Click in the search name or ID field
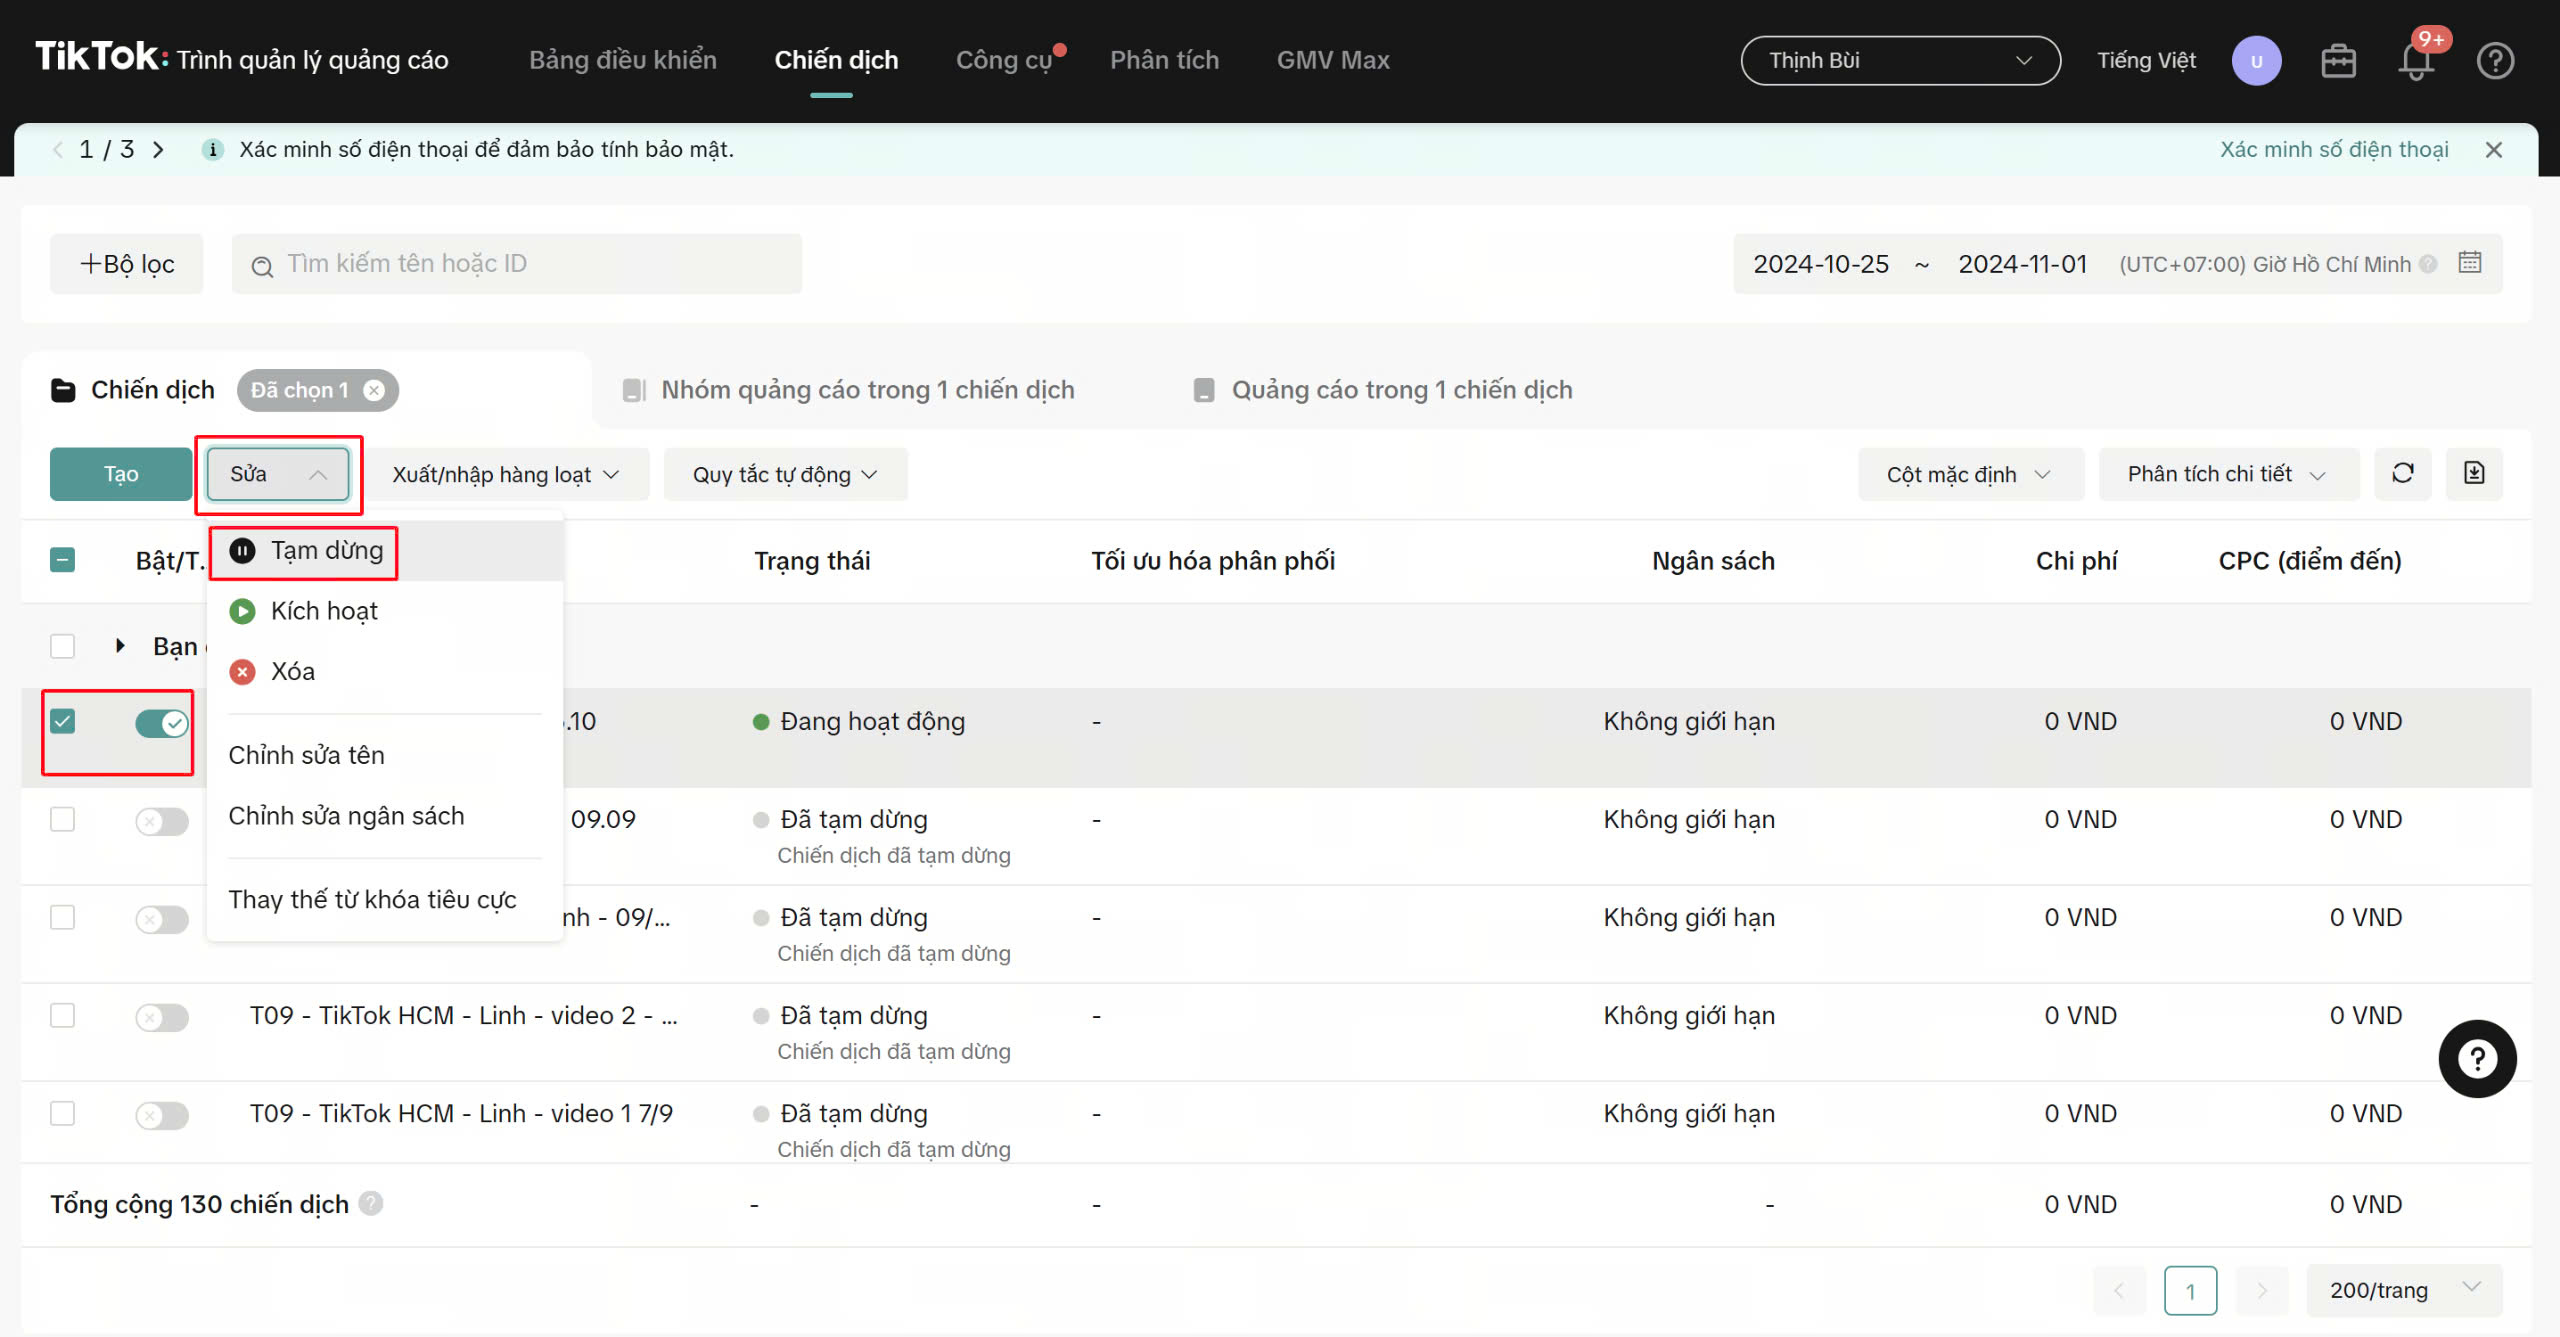This screenshot has height=1337, width=2560. pos(517,264)
